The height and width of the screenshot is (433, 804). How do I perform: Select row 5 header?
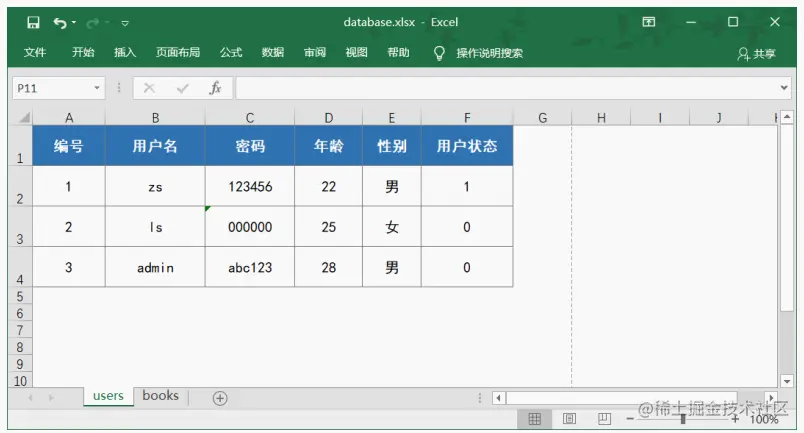20,296
